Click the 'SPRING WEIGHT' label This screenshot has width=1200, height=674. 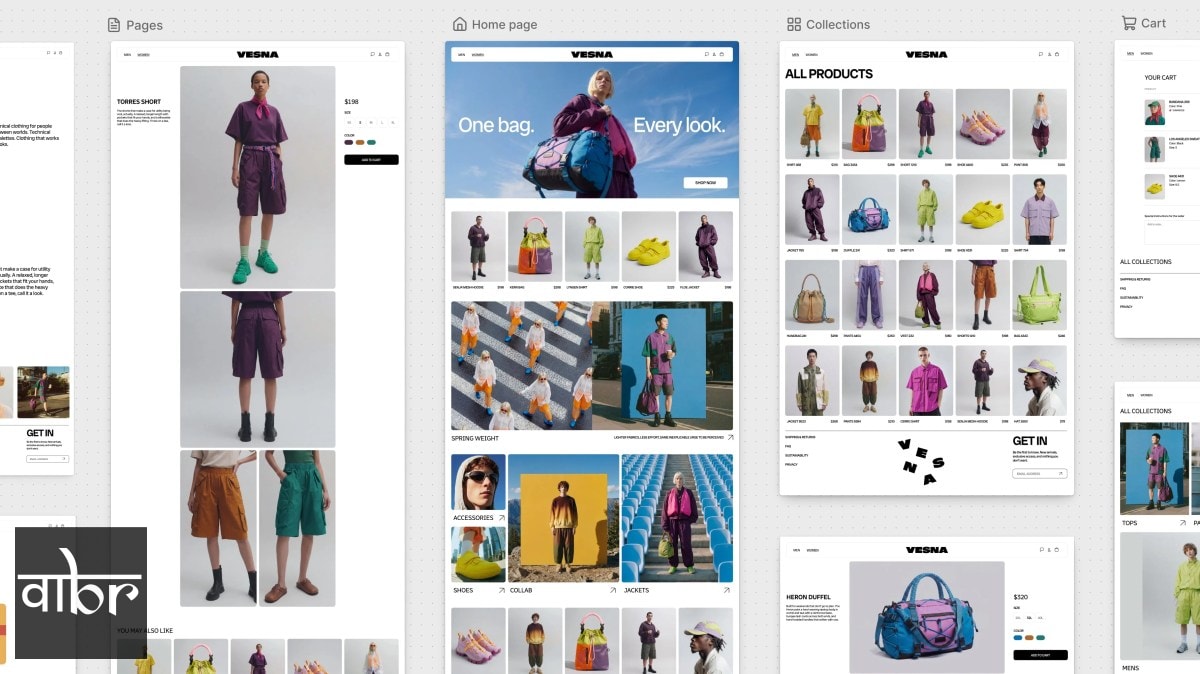click(475, 438)
